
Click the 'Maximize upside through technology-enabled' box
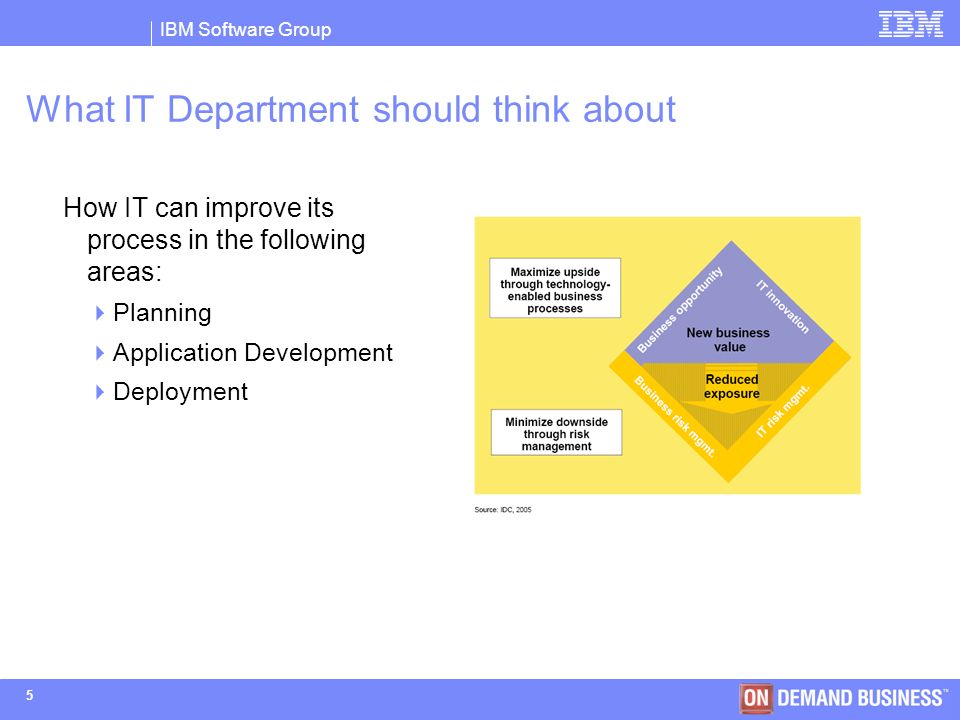coord(555,288)
